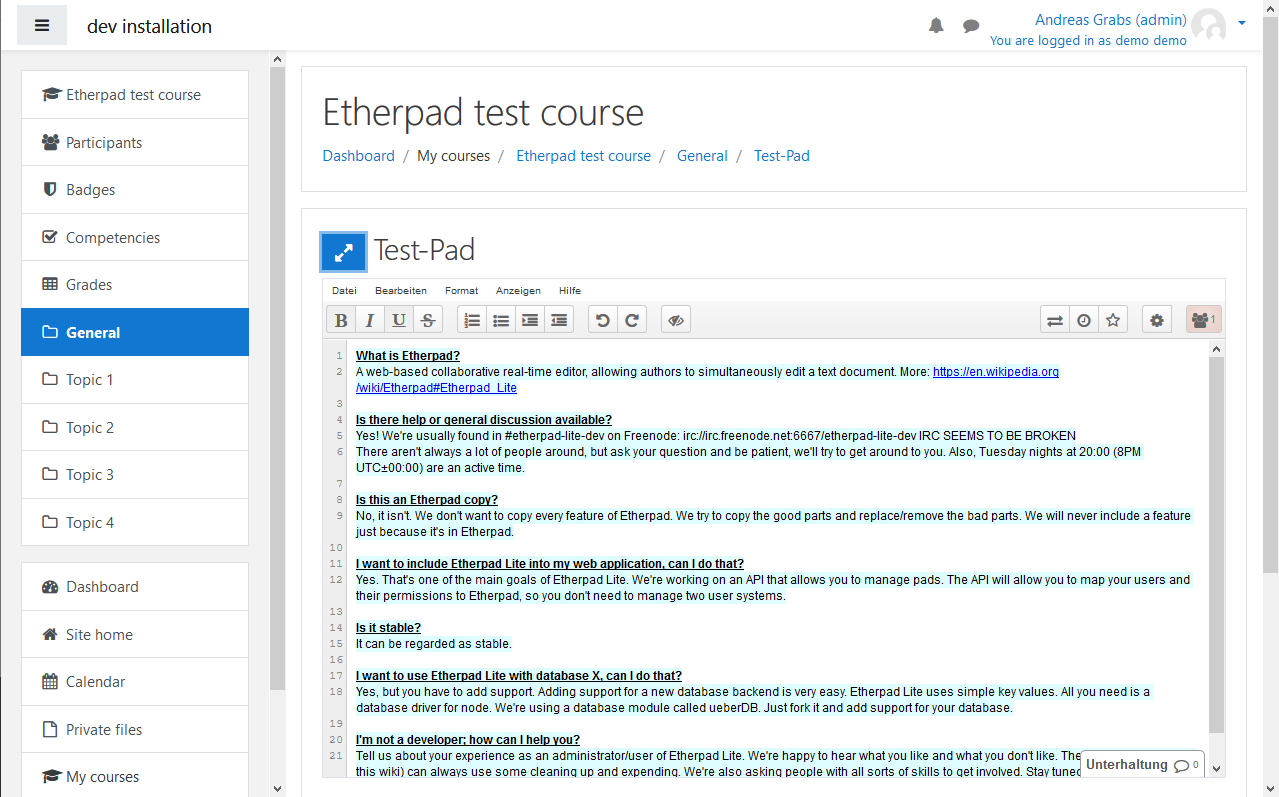
Task: Undo the last pad edit
Action: pos(603,320)
